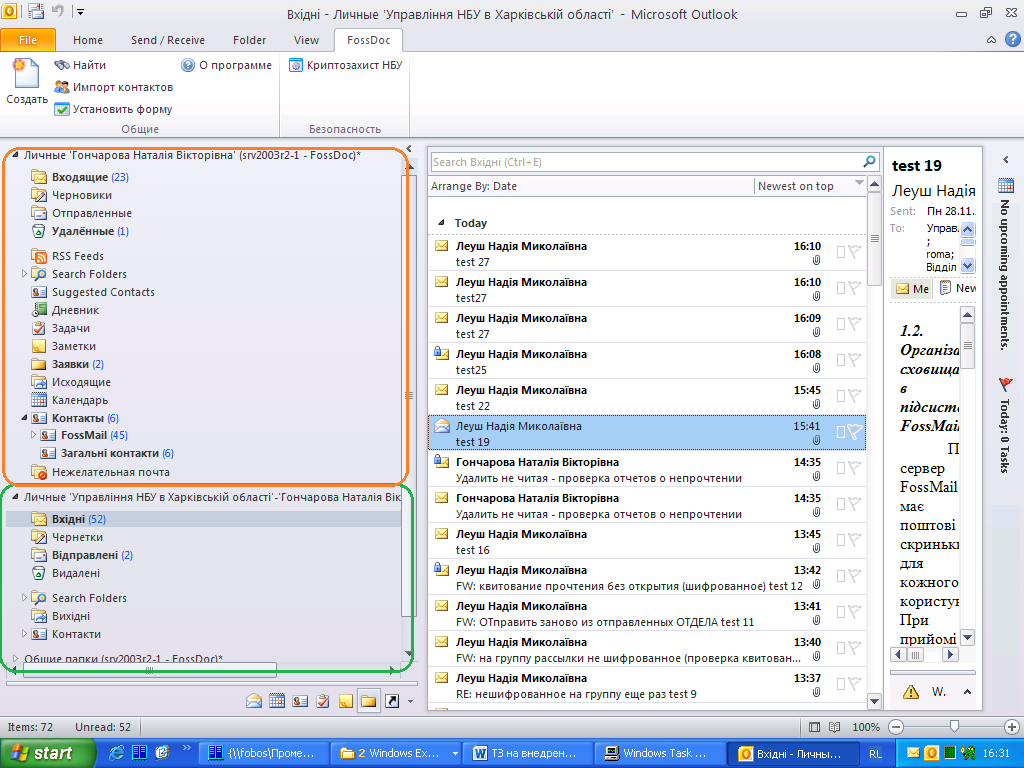Open the View ribbon tab

click(306, 40)
